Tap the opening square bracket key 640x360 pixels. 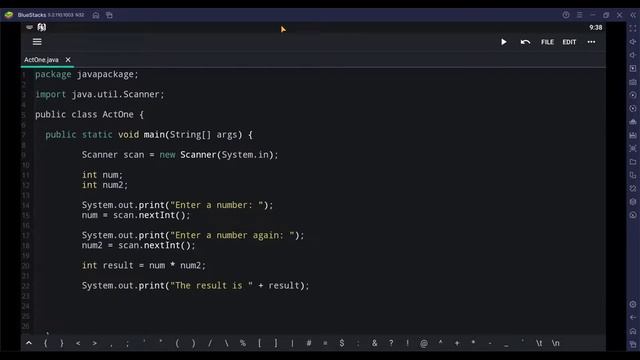(259, 343)
